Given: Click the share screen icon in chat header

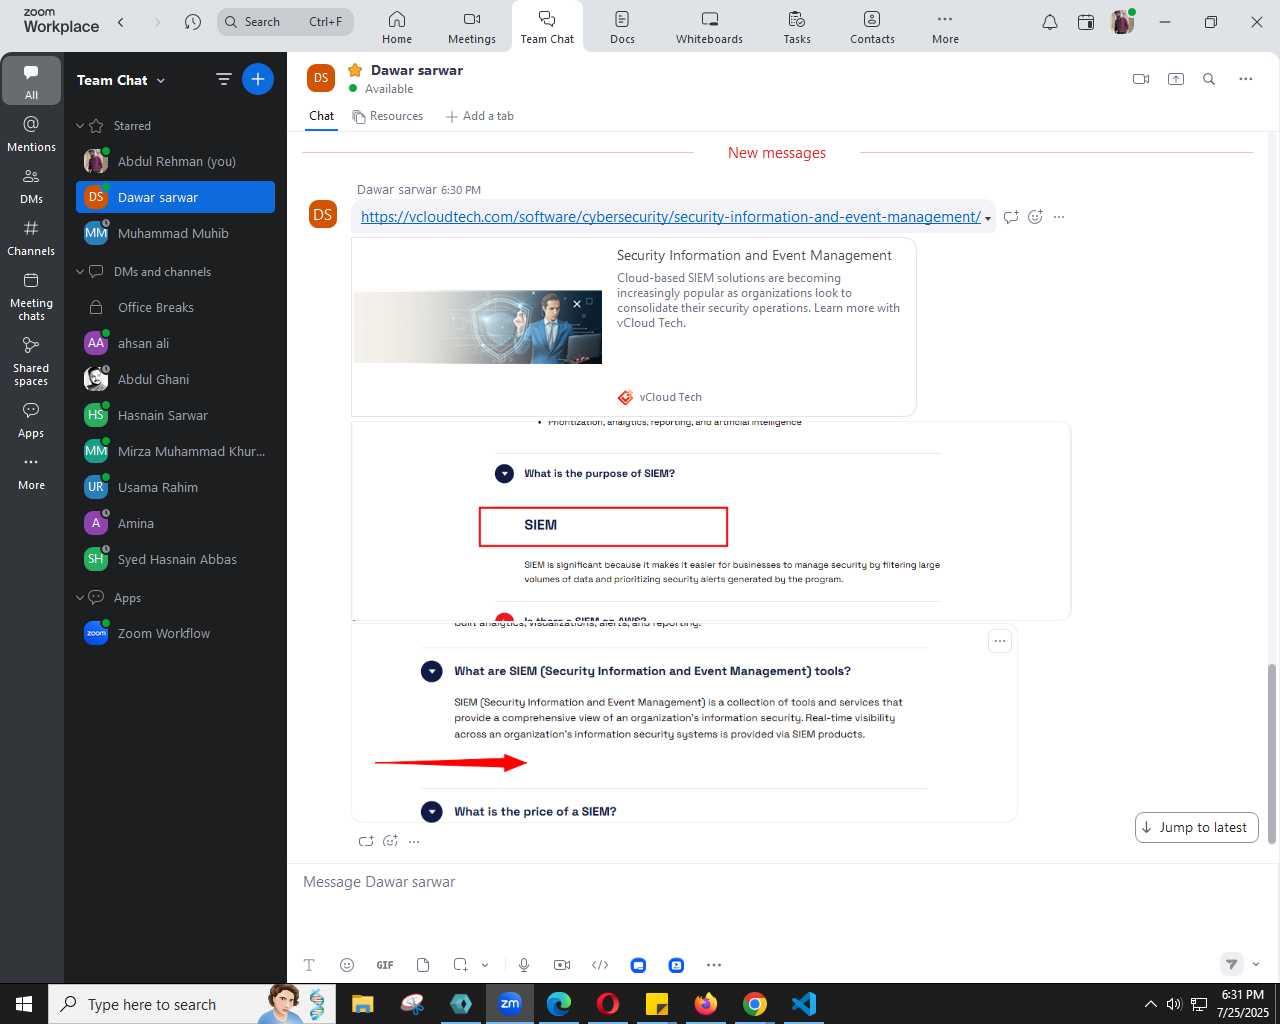Looking at the screenshot, I should (1176, 79).
